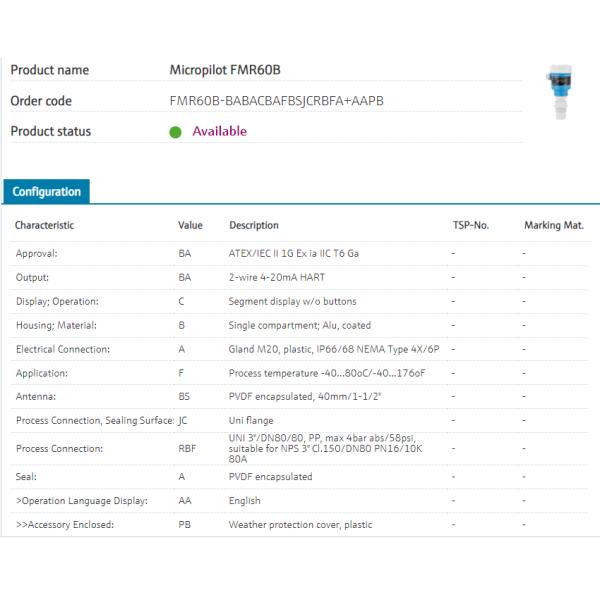This screenshot has height=600, width=600.
Task: Click the Marking Mat. column header
Action: click(x=554, y=226)
